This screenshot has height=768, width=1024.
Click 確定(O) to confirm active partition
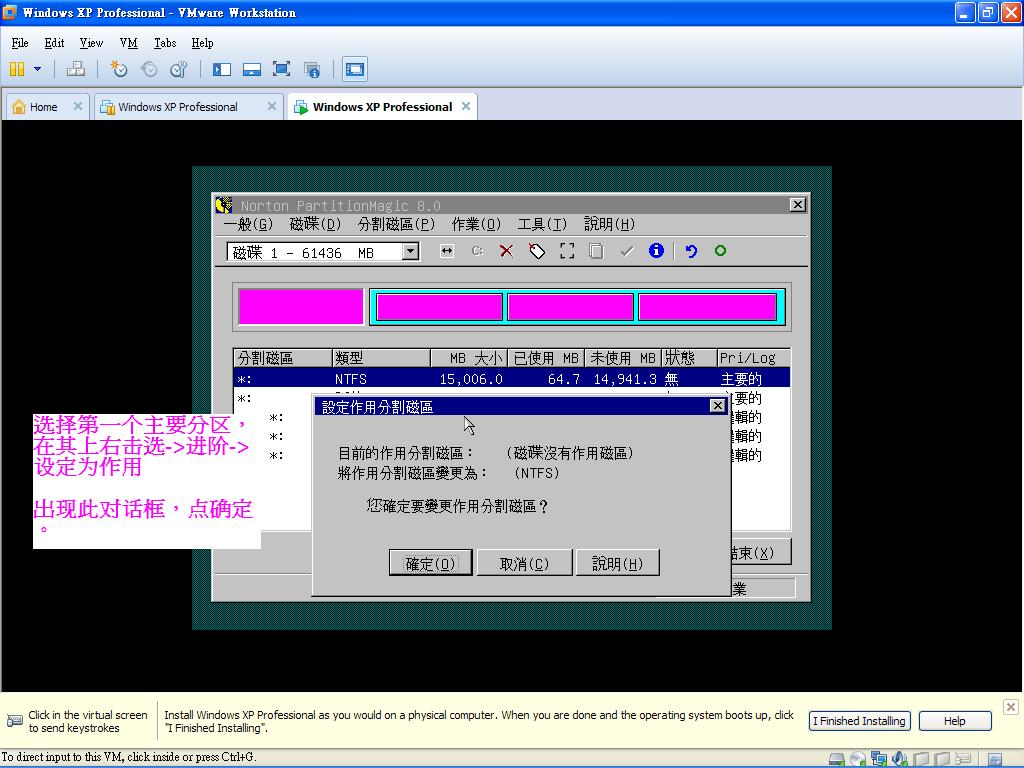click(x=430, y=563)
